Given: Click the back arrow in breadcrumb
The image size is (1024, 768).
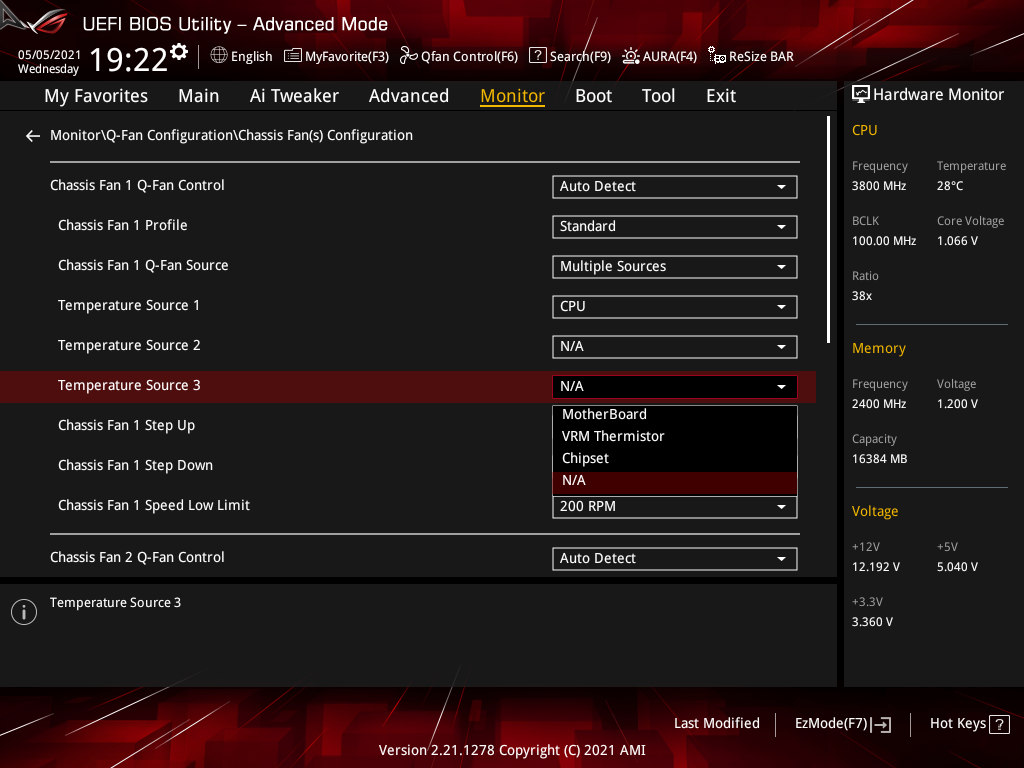Looking at the screenshot, I should 33,136.
